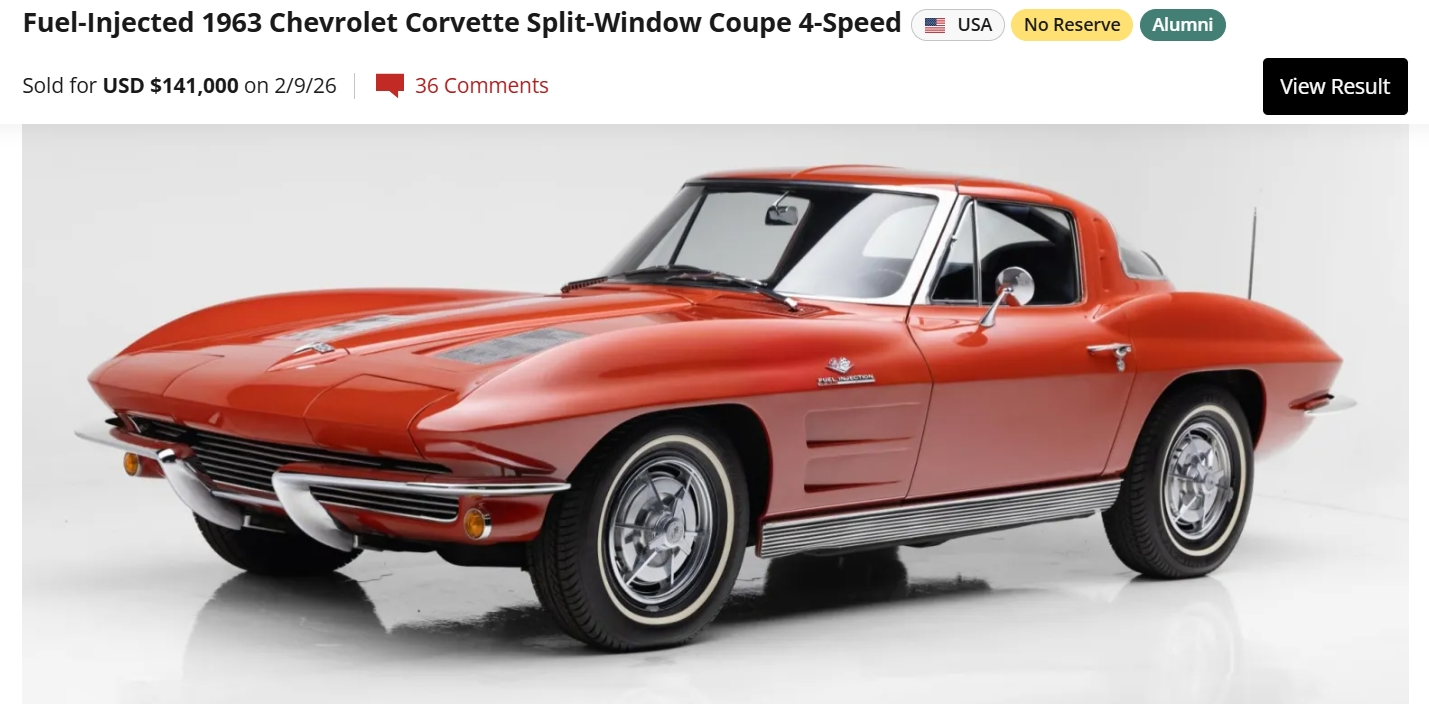The image size is (1429, 704).
Task: Click the red comment bubble icon
Action: 389,86
